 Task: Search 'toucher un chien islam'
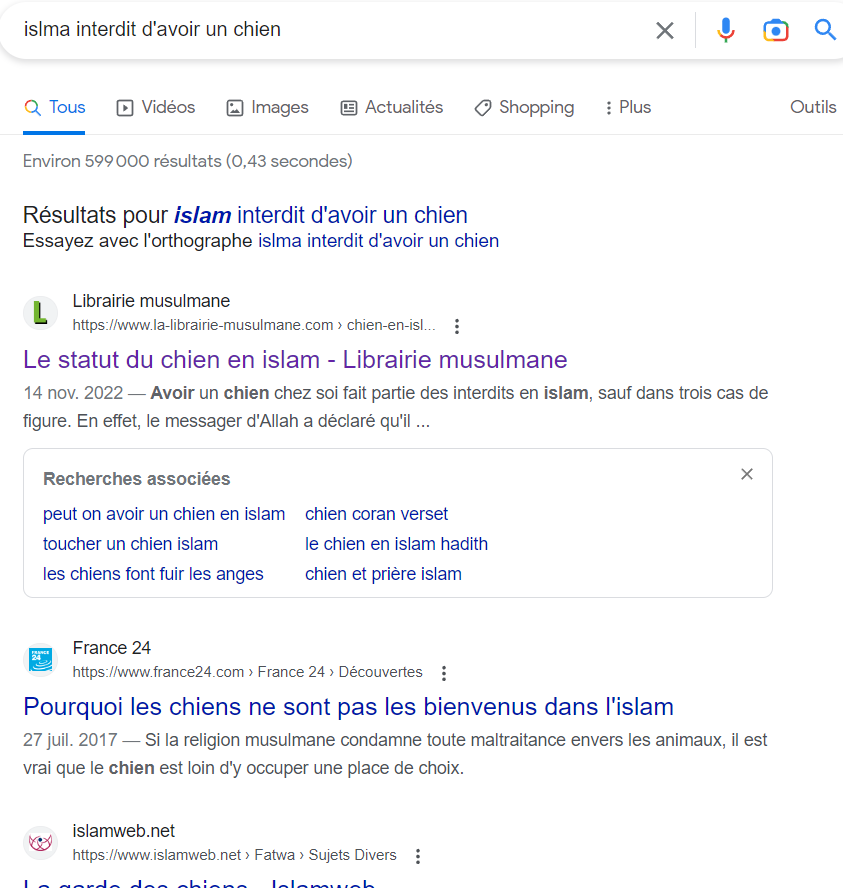(x=130, y=544)
